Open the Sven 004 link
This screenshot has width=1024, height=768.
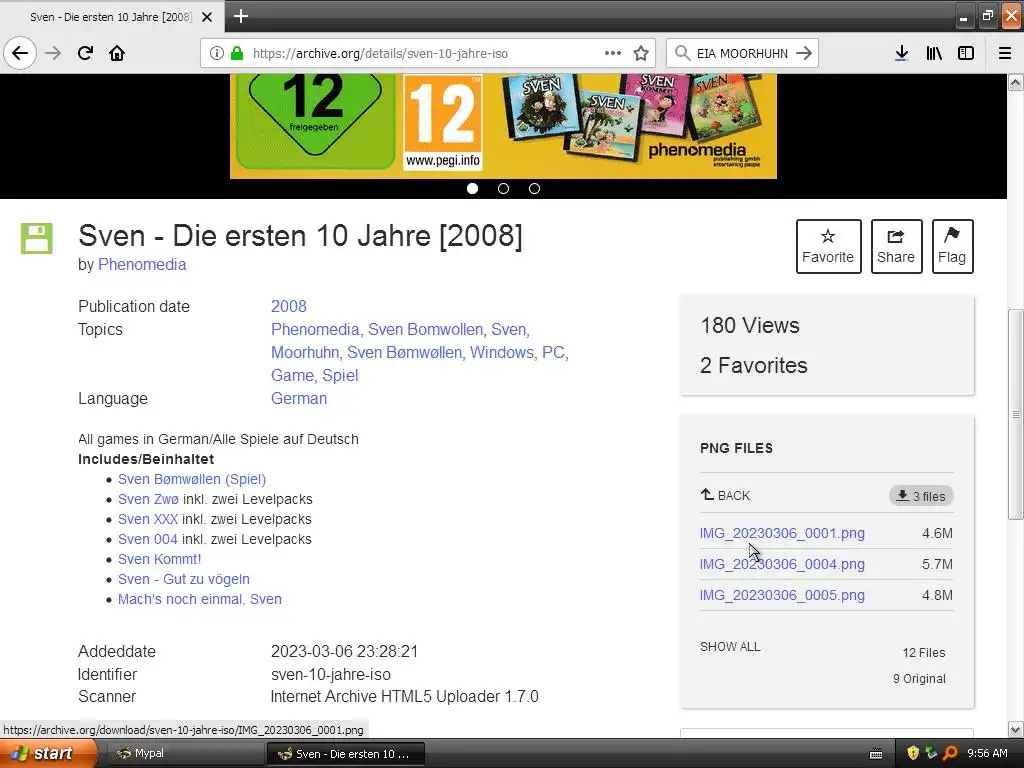148,539
